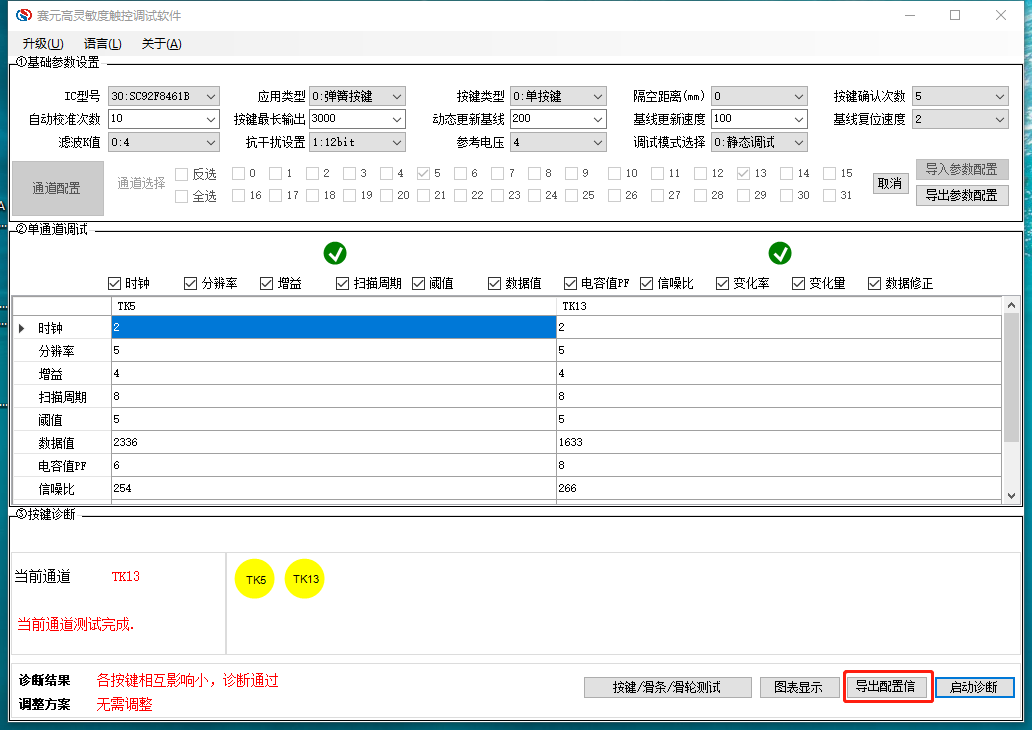The image size is (1032, 730).
Task: Click the 导入参数配置 button
Action: 962,169
